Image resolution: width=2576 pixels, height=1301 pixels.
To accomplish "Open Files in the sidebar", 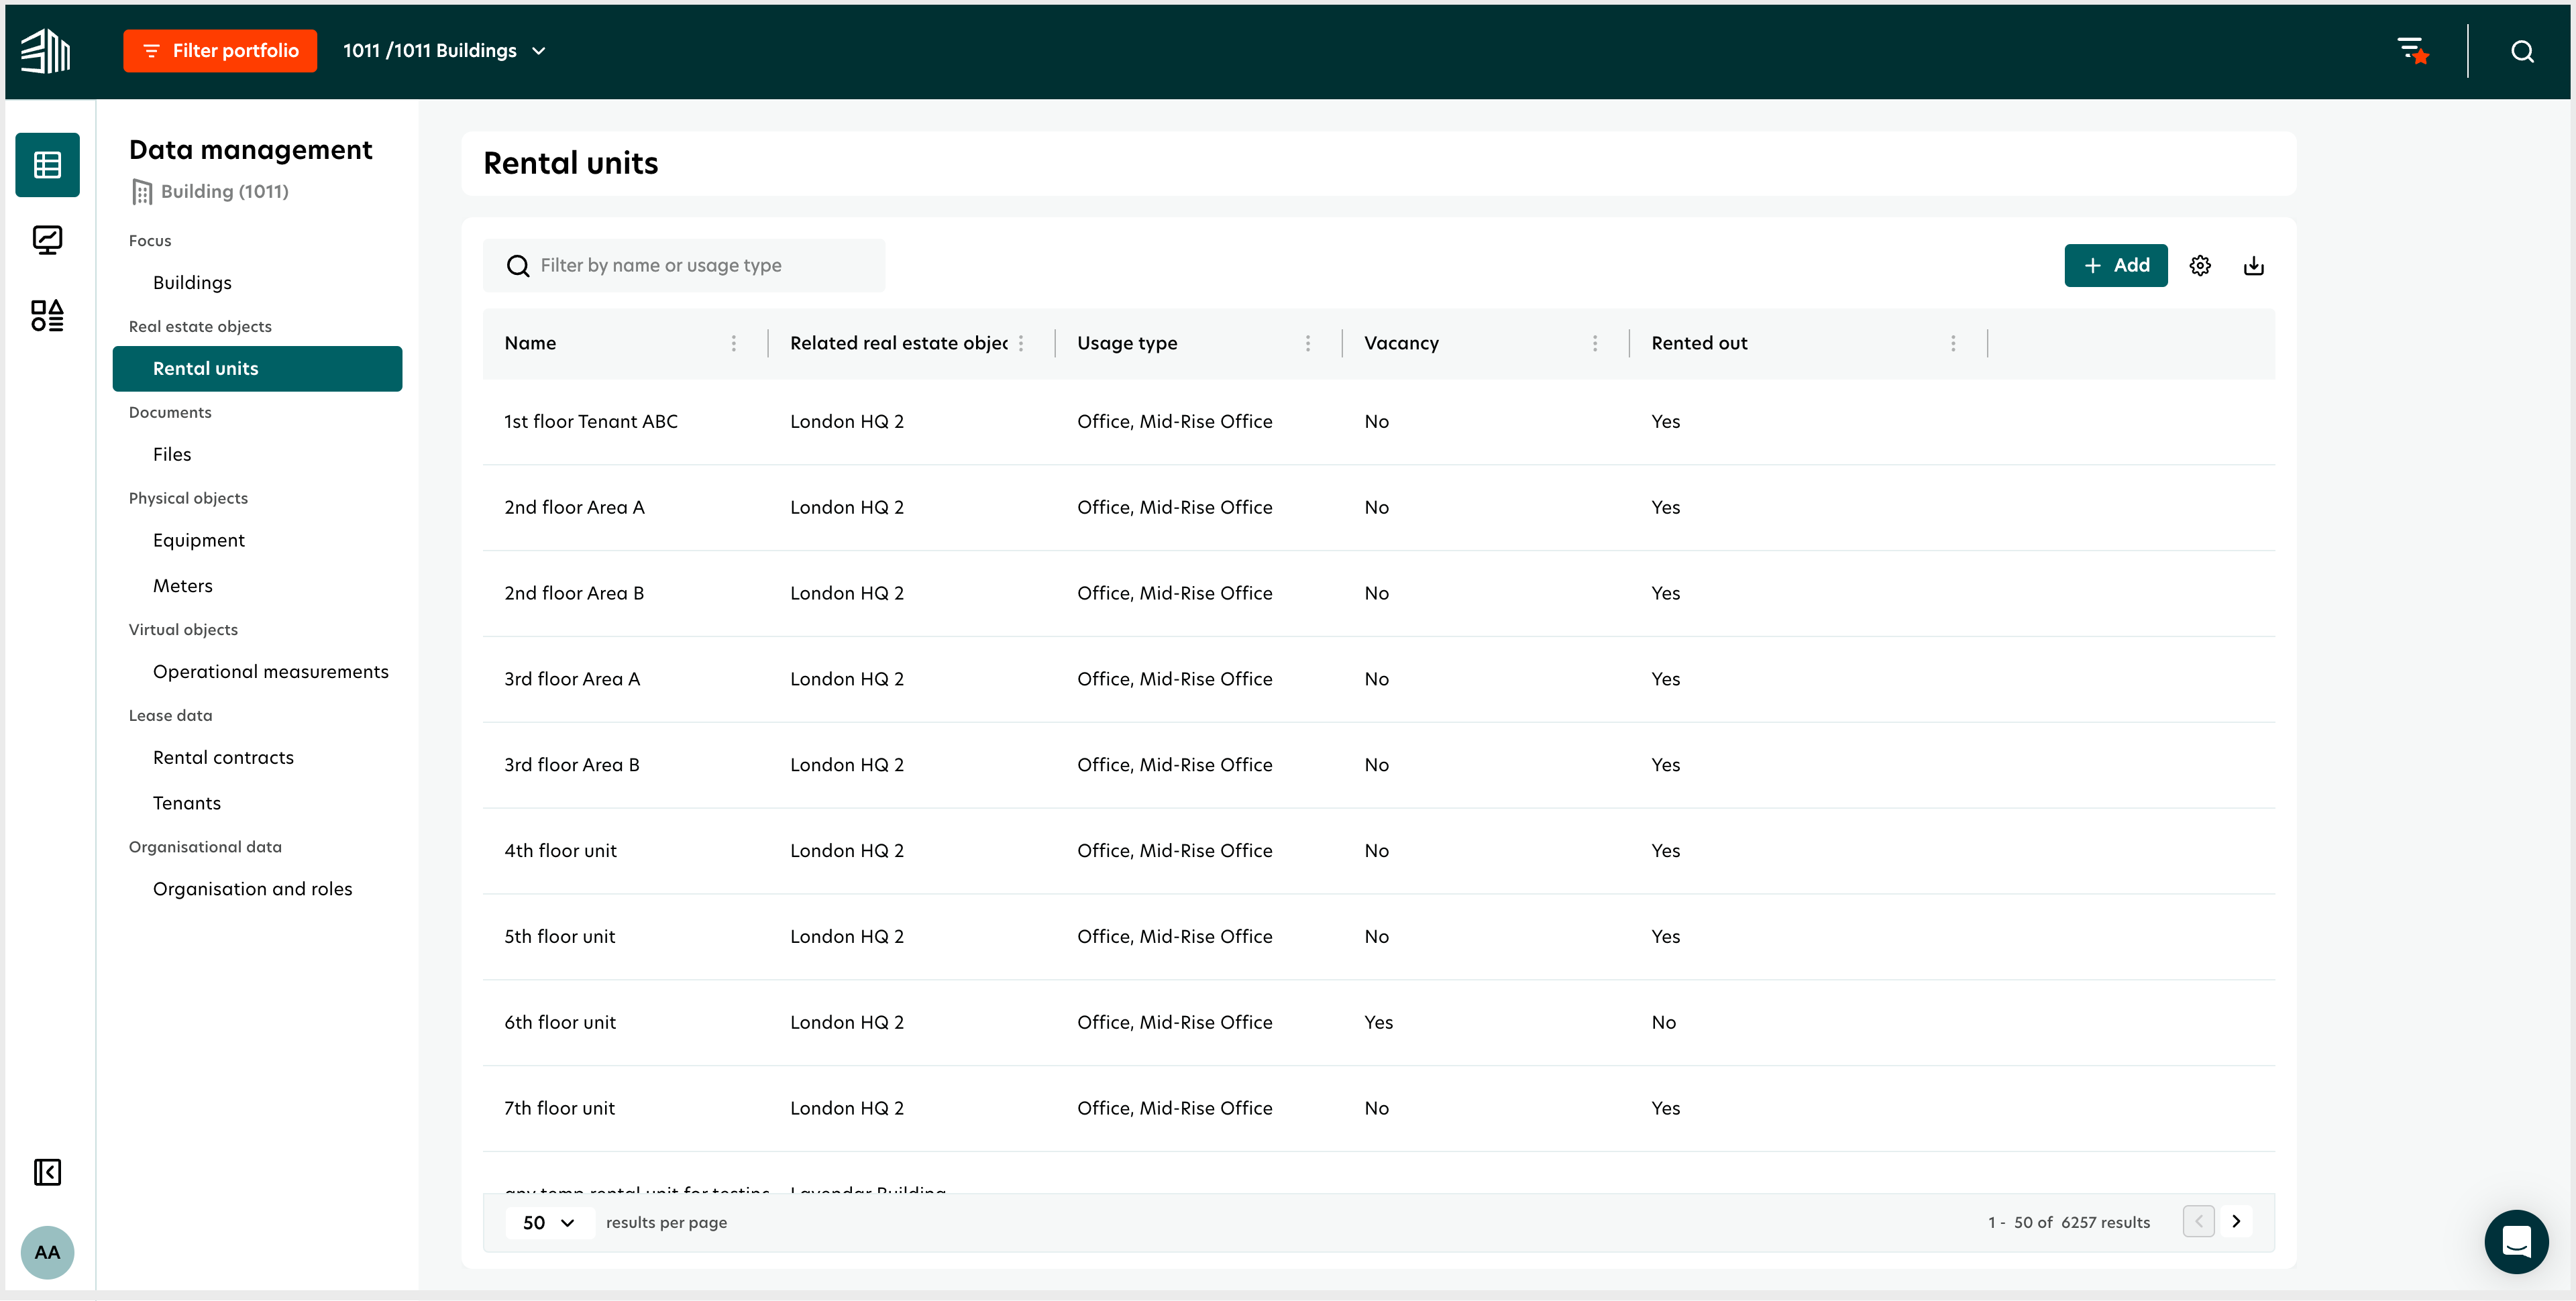I will 172,454.
